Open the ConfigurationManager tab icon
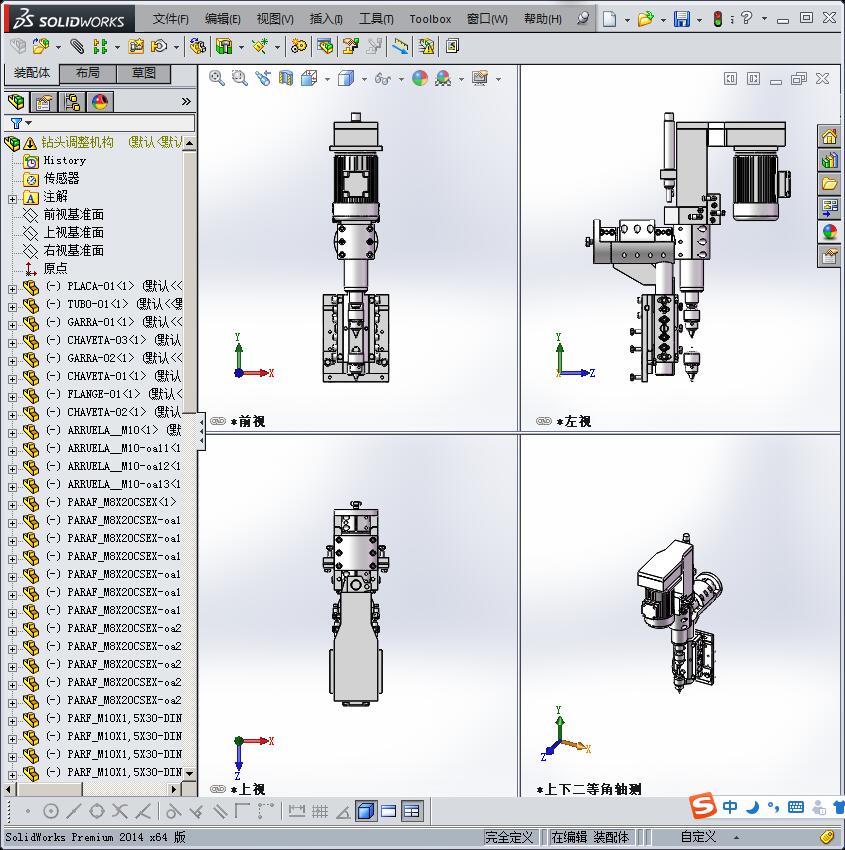845x850 pixels. click(72, 102)
